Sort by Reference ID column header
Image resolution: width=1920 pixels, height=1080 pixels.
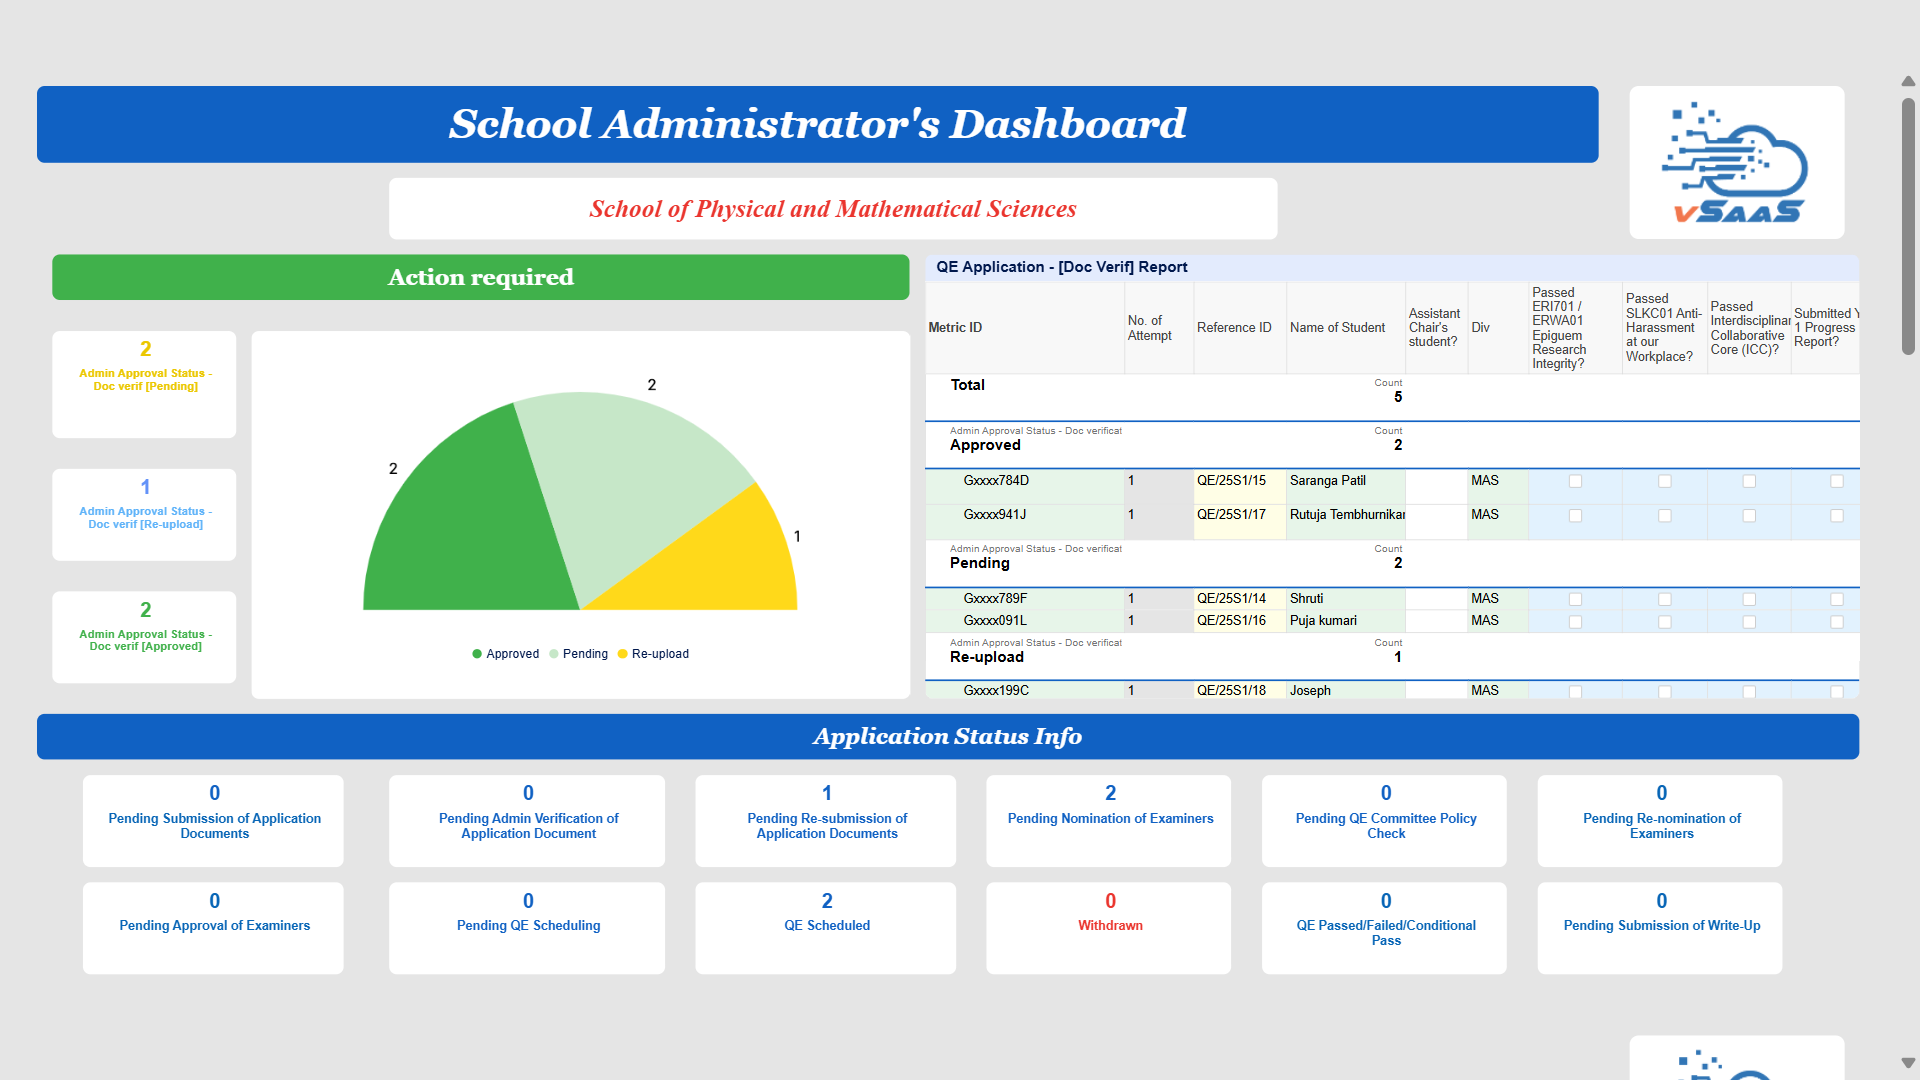click(x=1234, y=328)
